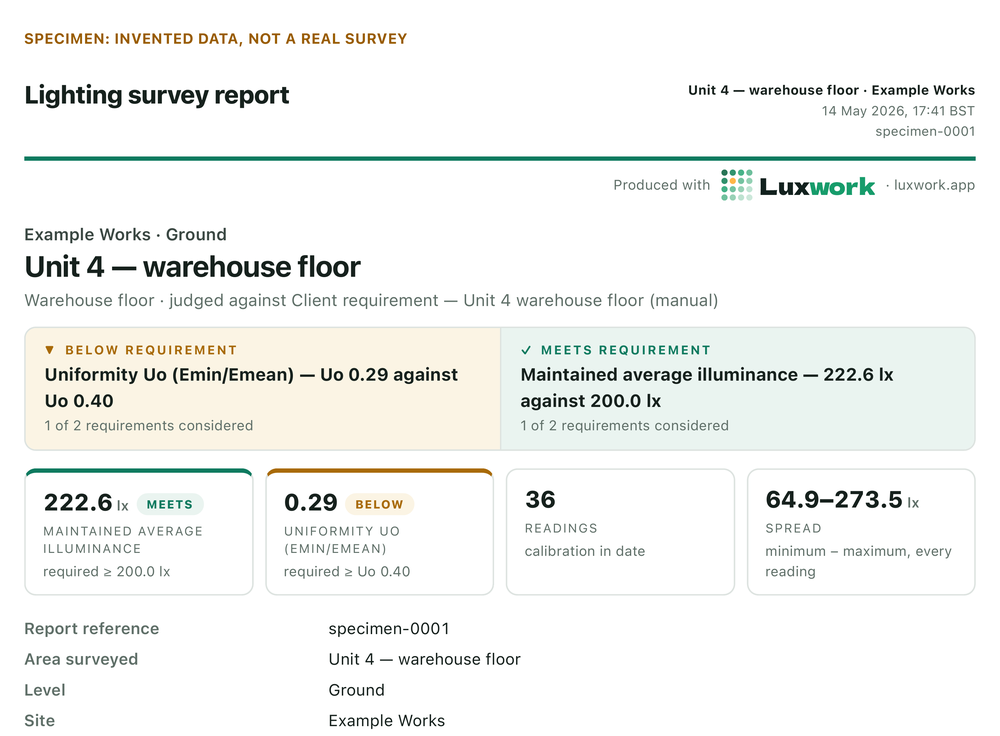Click the specimen invented data warning text
This screenshot has height=736, width=1000.
[x=216, y=39]
